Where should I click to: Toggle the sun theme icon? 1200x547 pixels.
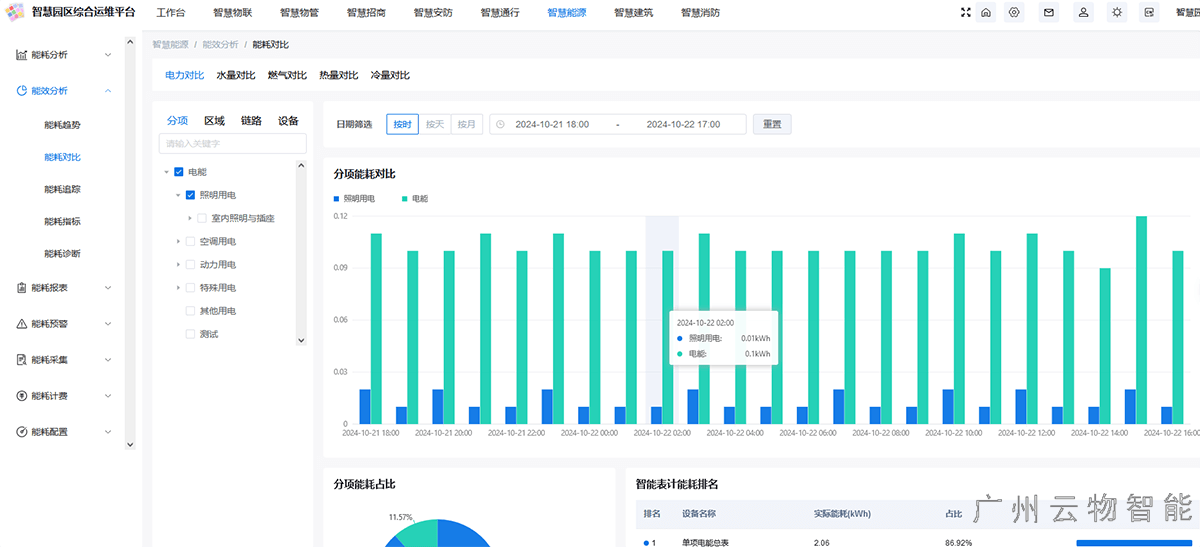coord(1117,13)
